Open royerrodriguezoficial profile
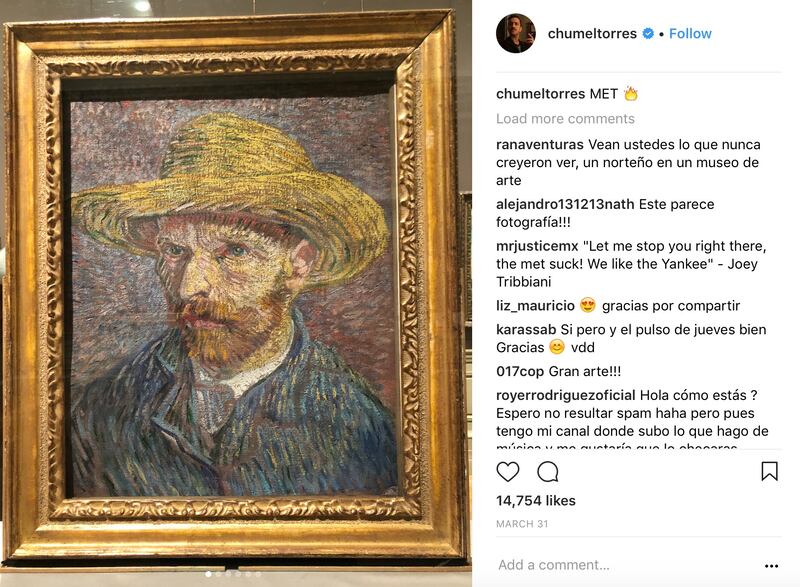This screenshot has height=587, width=800. pos(565,395)
